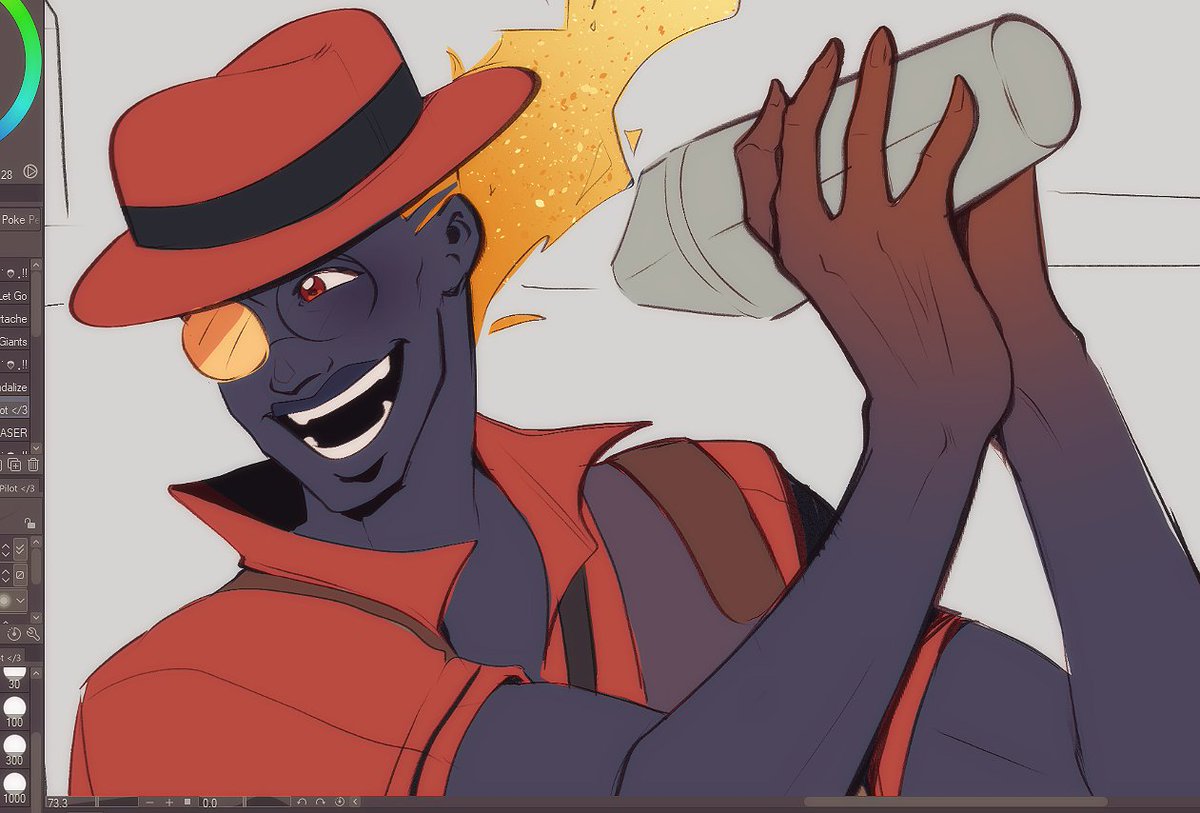This screenshot has width=1200, height=813.
Task: Rotate canvas right arrow icon
Action: (320, 802)
